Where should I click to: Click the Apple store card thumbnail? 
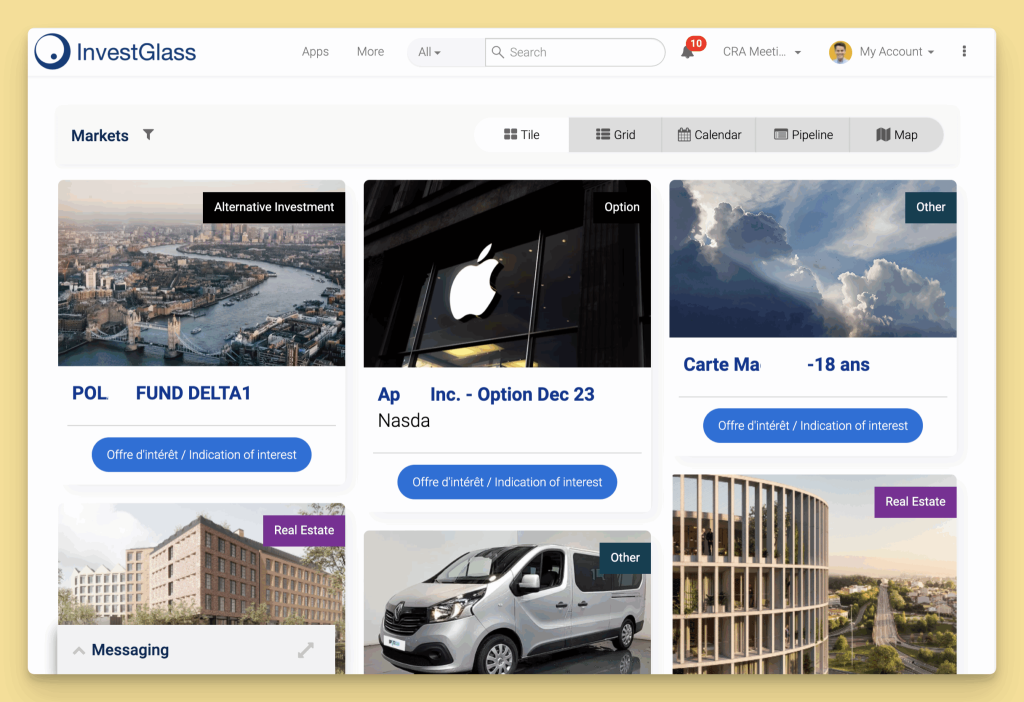(507, 273)
